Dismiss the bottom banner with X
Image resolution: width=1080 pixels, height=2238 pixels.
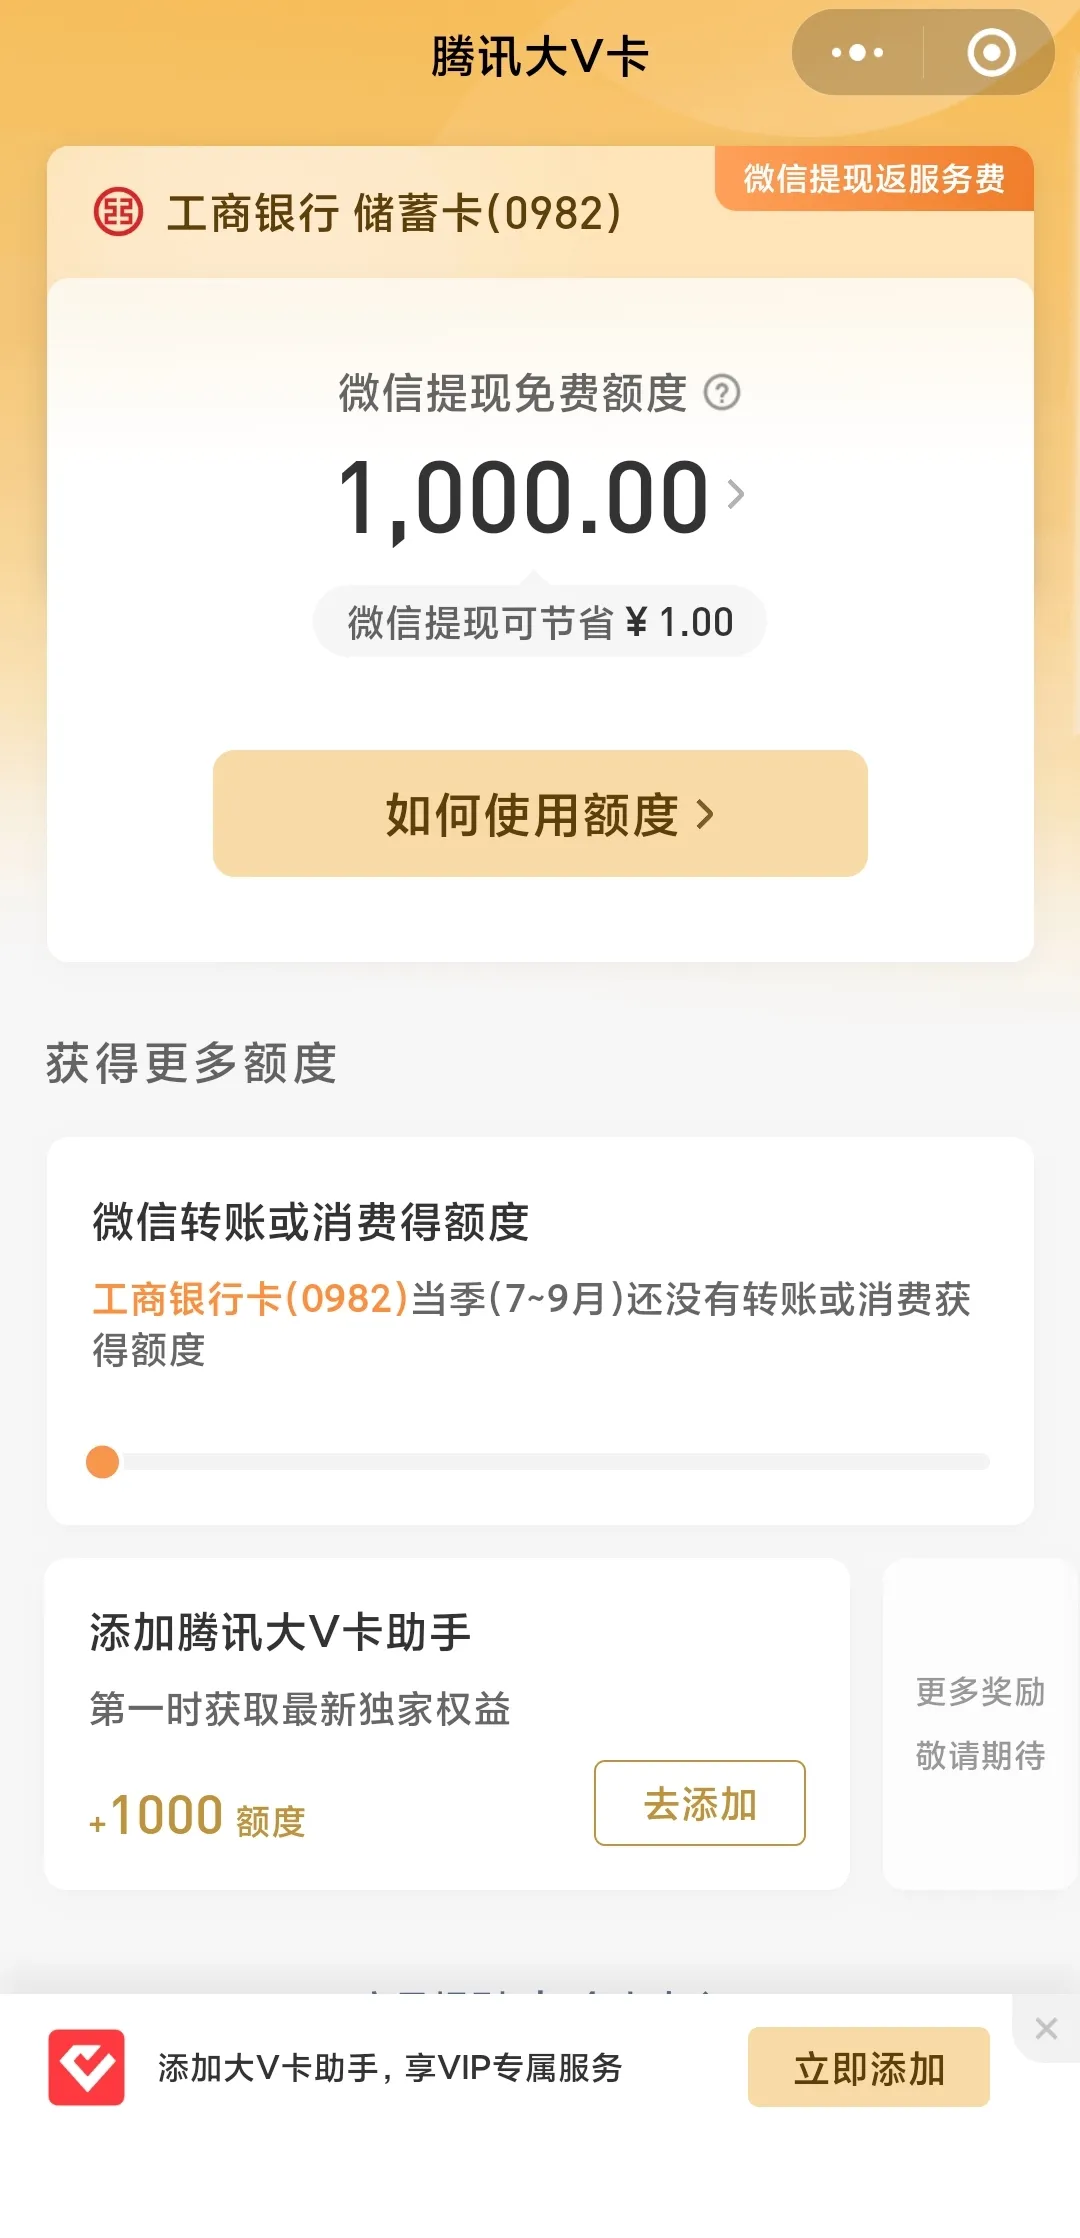click(x=1046, y=2028)
